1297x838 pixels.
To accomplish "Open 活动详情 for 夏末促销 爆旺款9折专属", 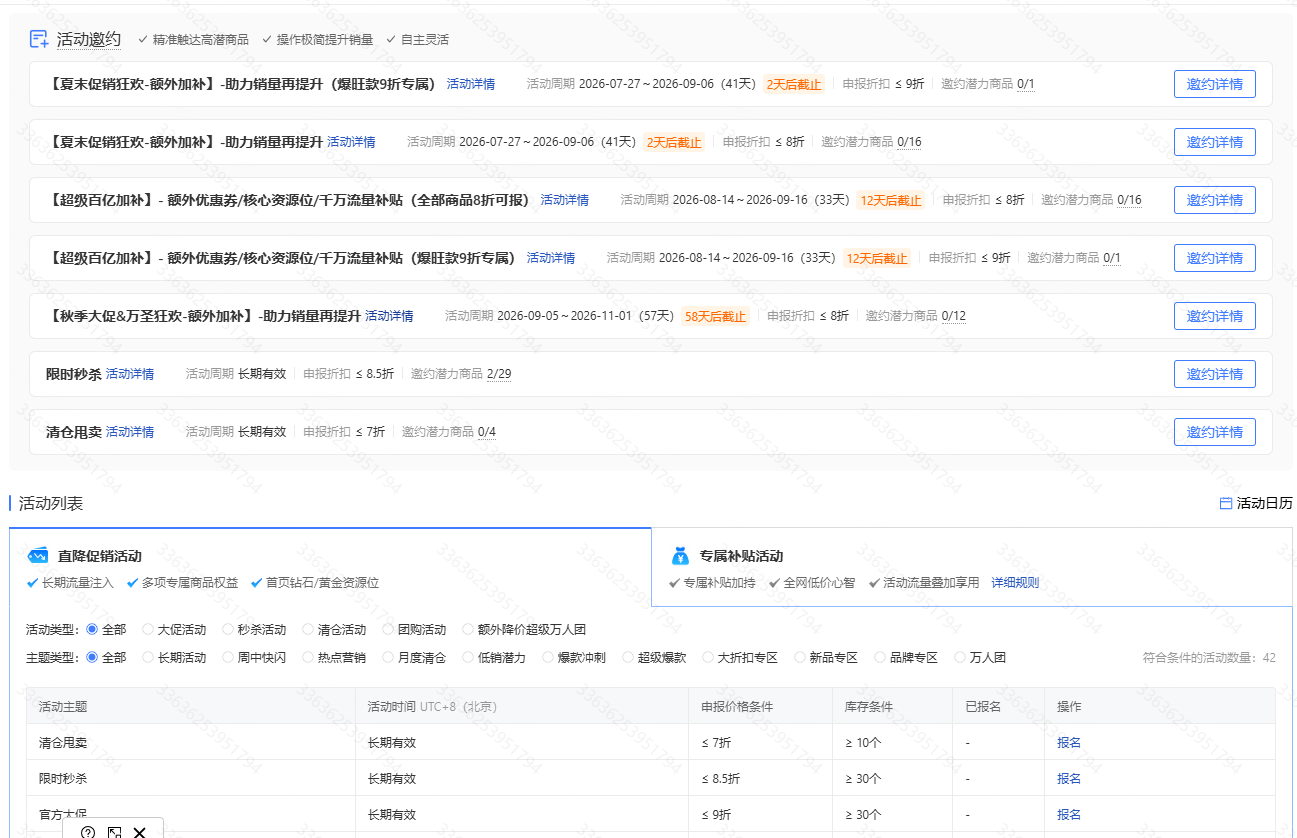I will (471, 84).
